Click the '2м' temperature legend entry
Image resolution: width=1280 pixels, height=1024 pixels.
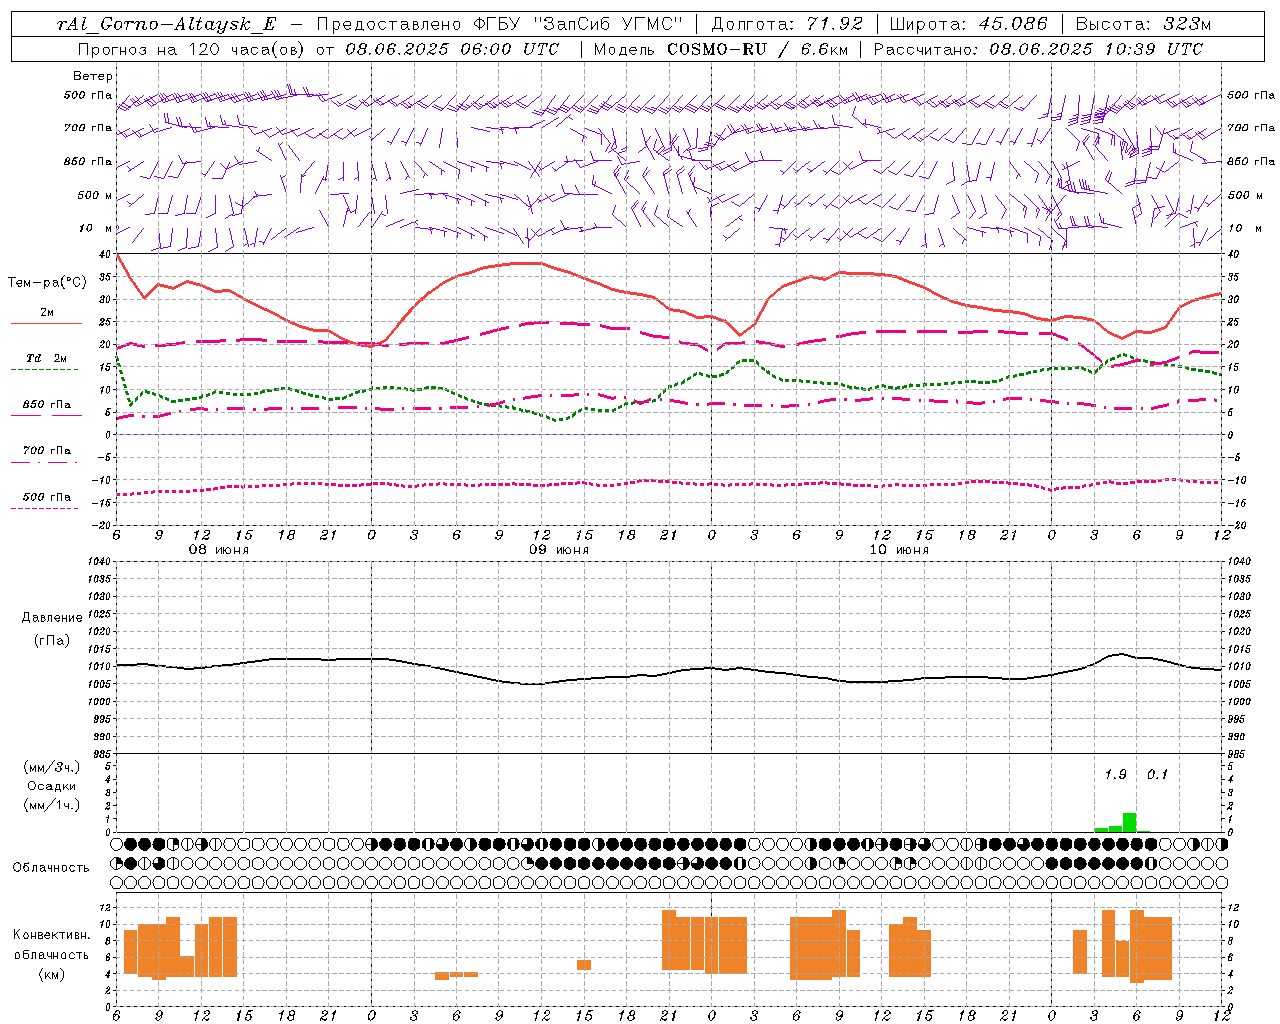(46, 312)
